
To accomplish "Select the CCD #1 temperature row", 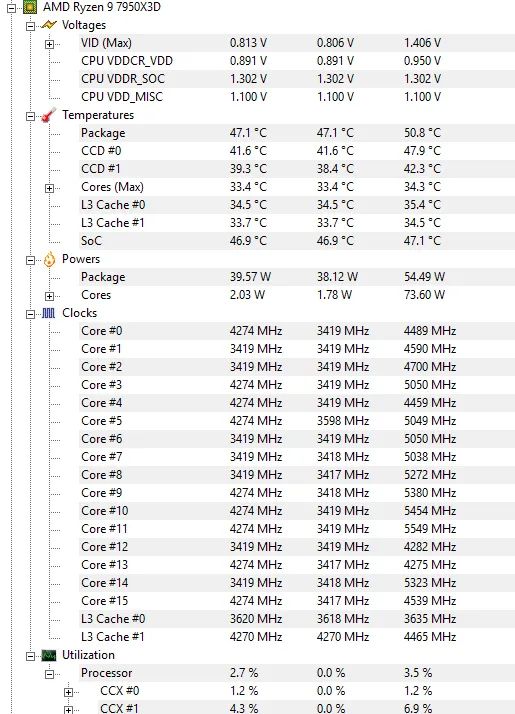I will [x=297, y=168].
